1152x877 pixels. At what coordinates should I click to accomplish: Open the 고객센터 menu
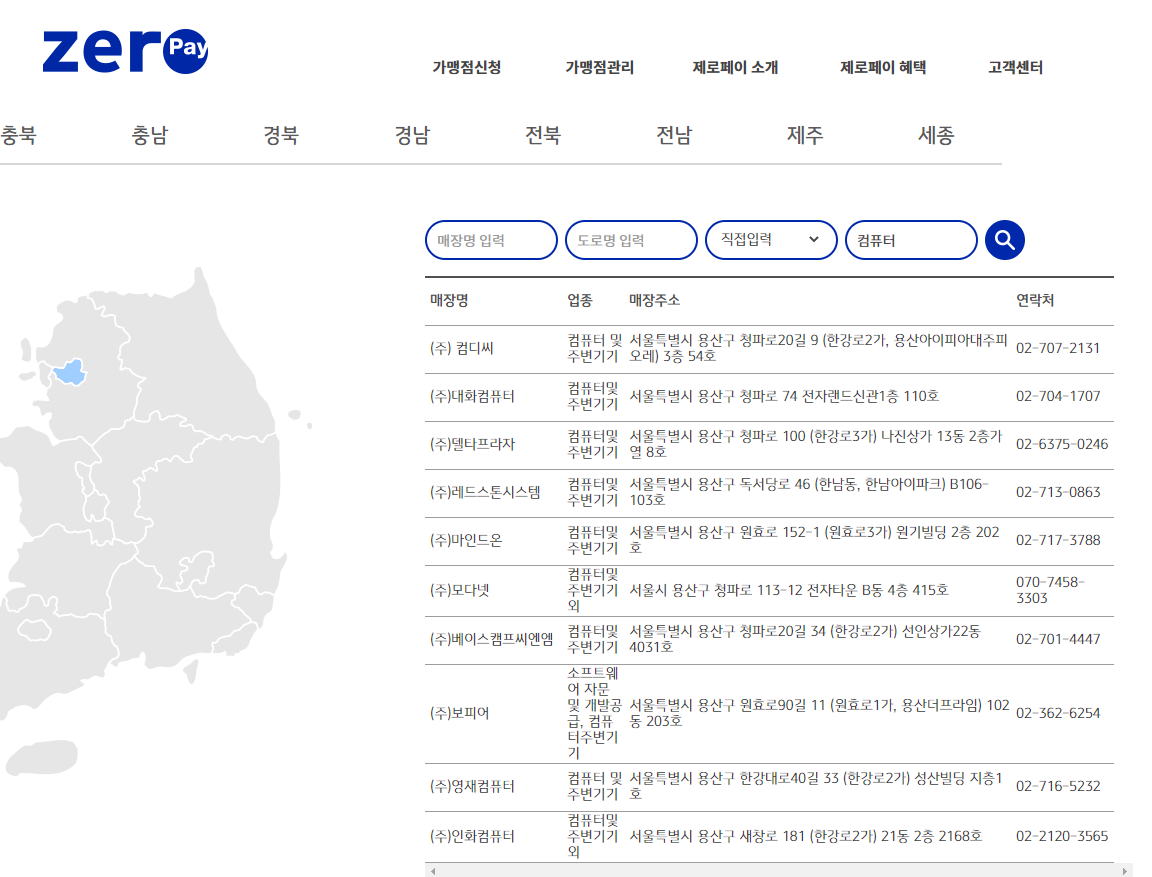pos(1015,68)
